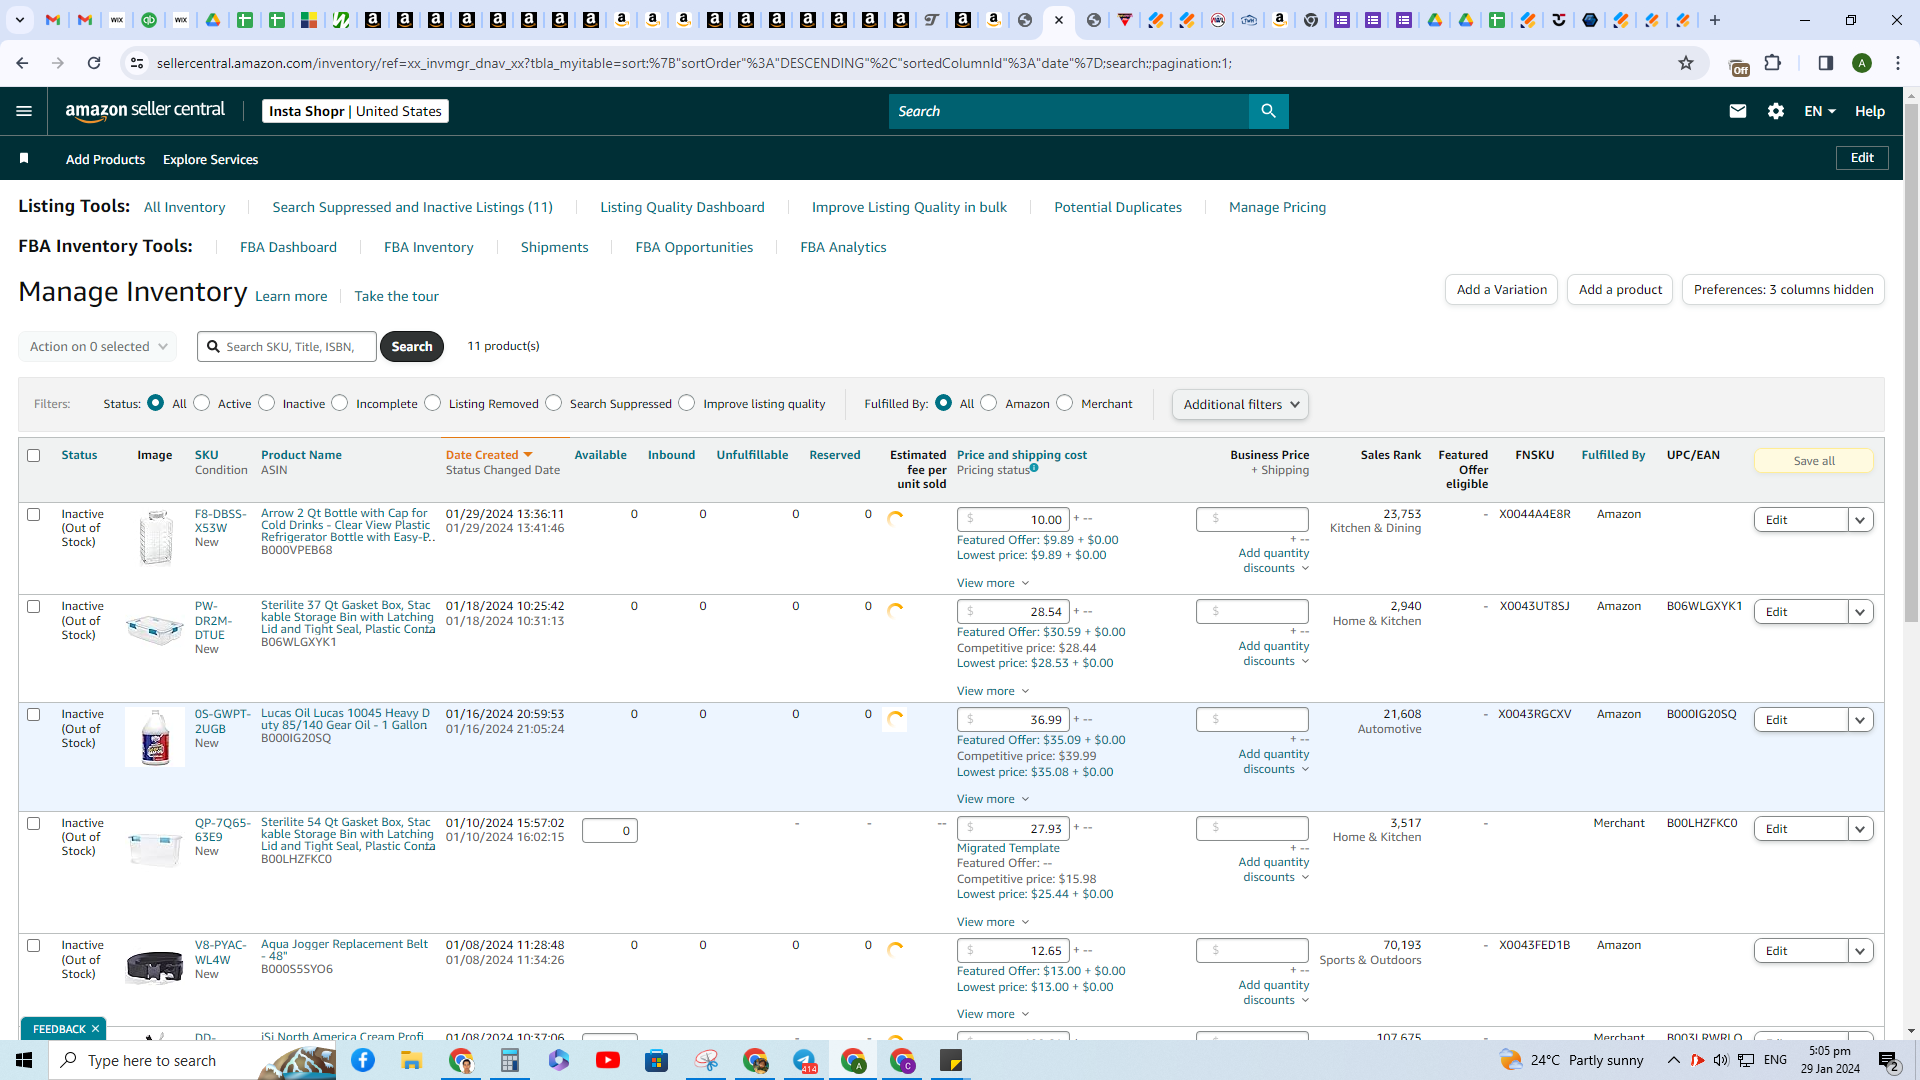Image resolution: width=1920 pixels, height=1080 pixels.
Task: Expand quantity discounts for Aqua Jogger row
Action: pyautogui.click(x=1273, y=993)
